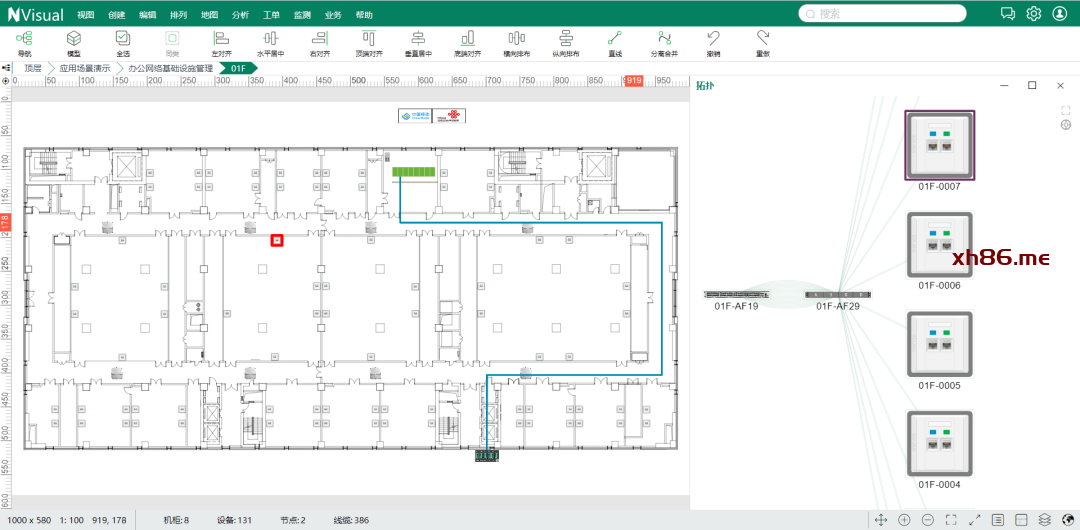
Task: Apply 右对齐 right alignment
Action: (320, 43)
